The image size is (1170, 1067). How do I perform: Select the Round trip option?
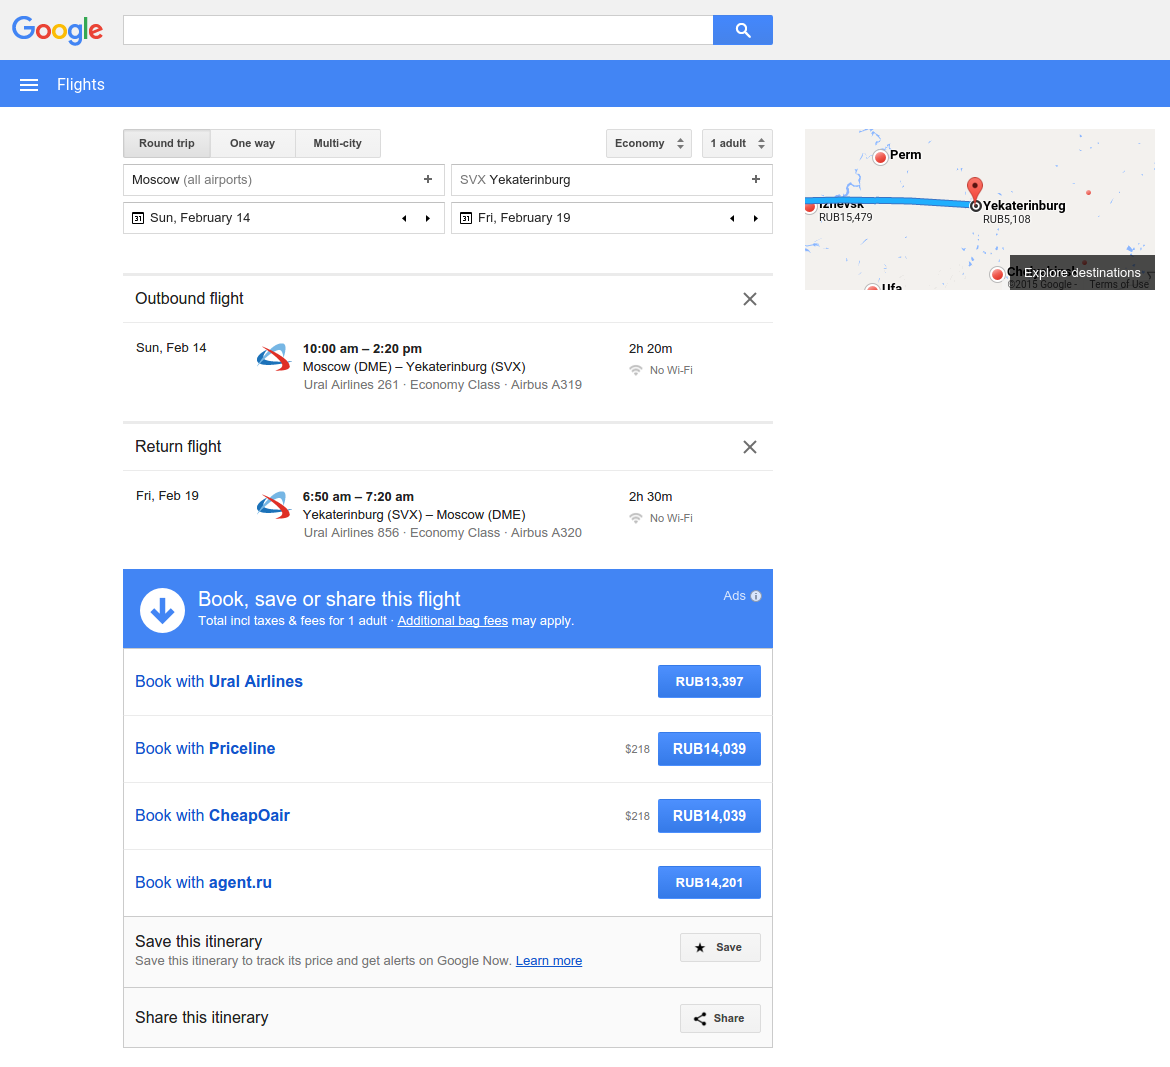point(166,143)
